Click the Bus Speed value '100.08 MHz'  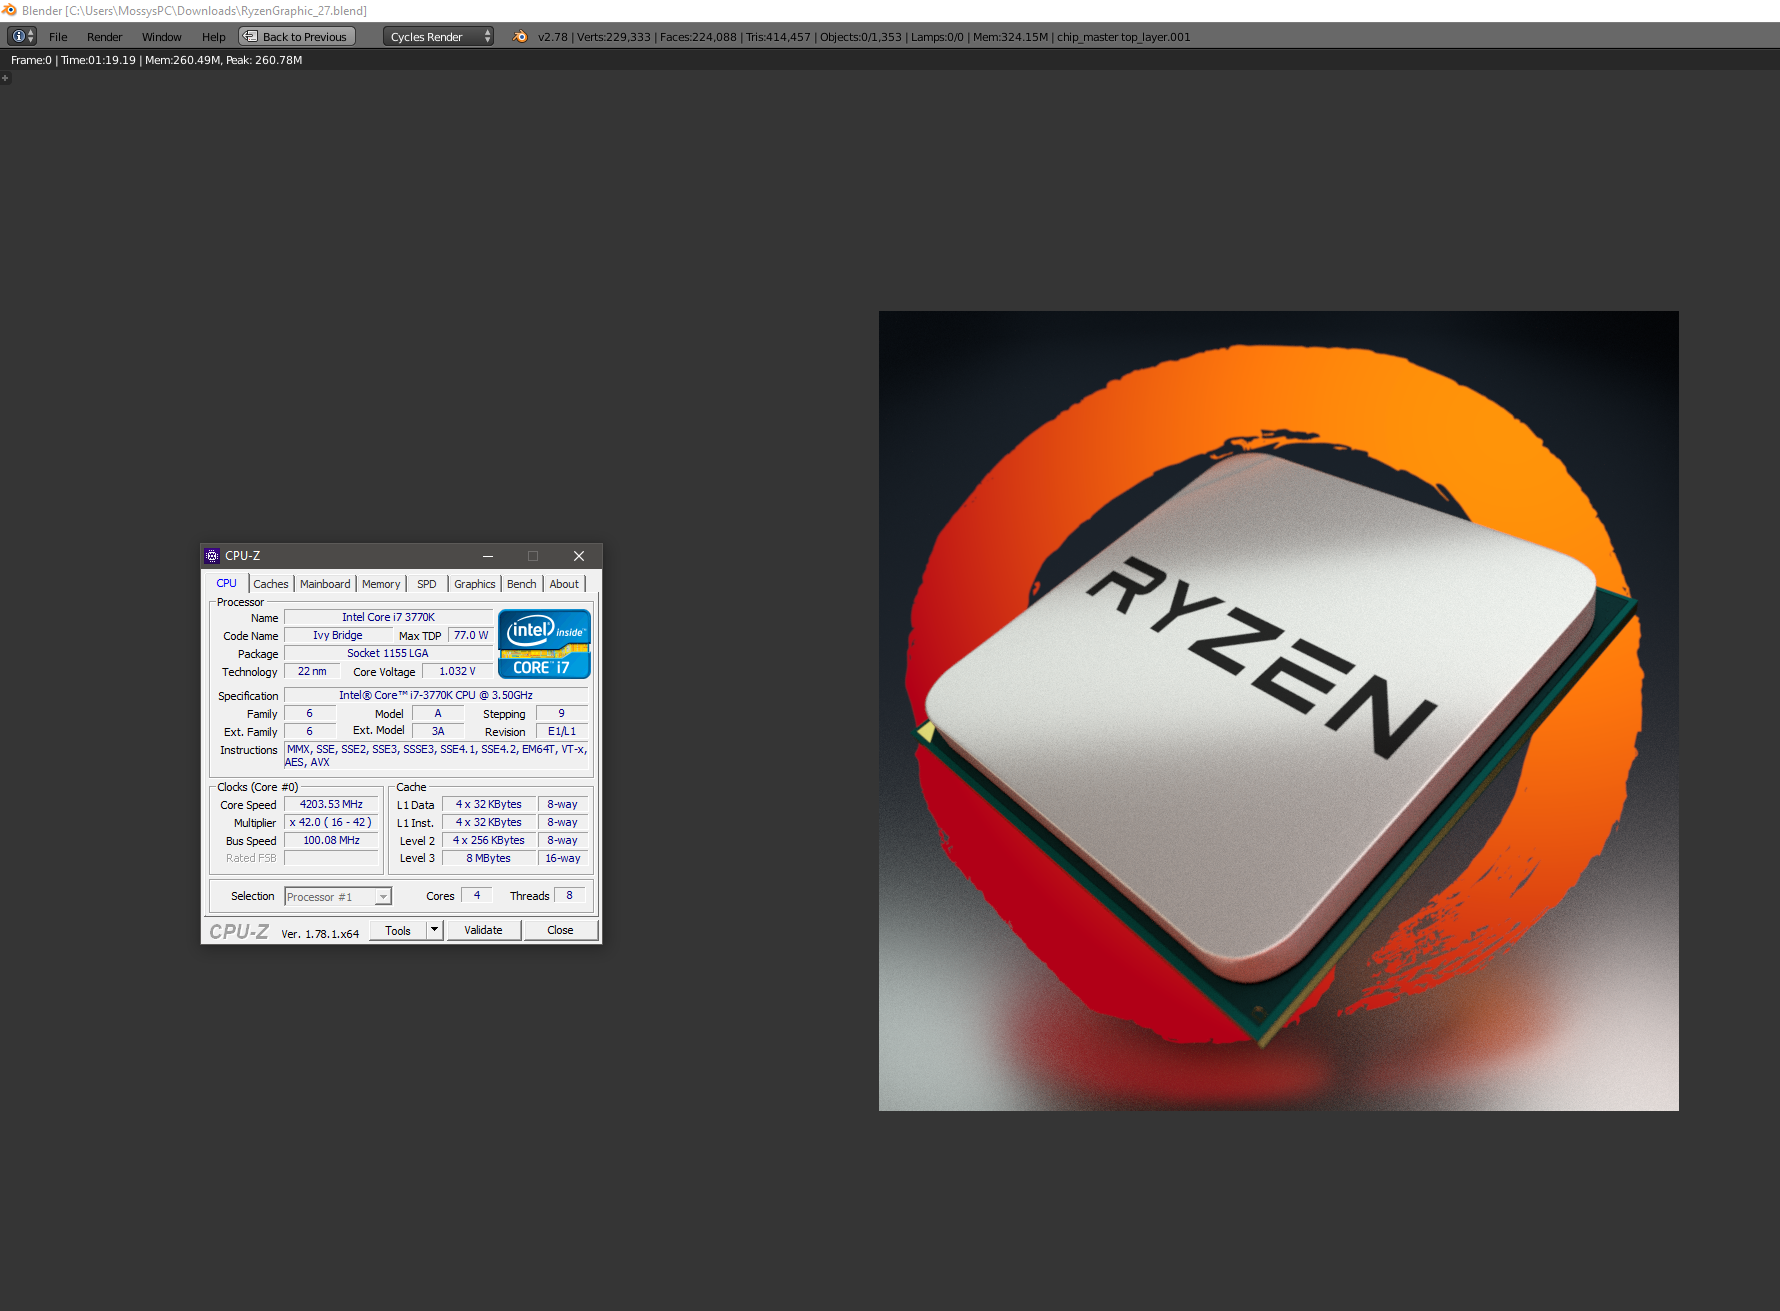point(332,840)
